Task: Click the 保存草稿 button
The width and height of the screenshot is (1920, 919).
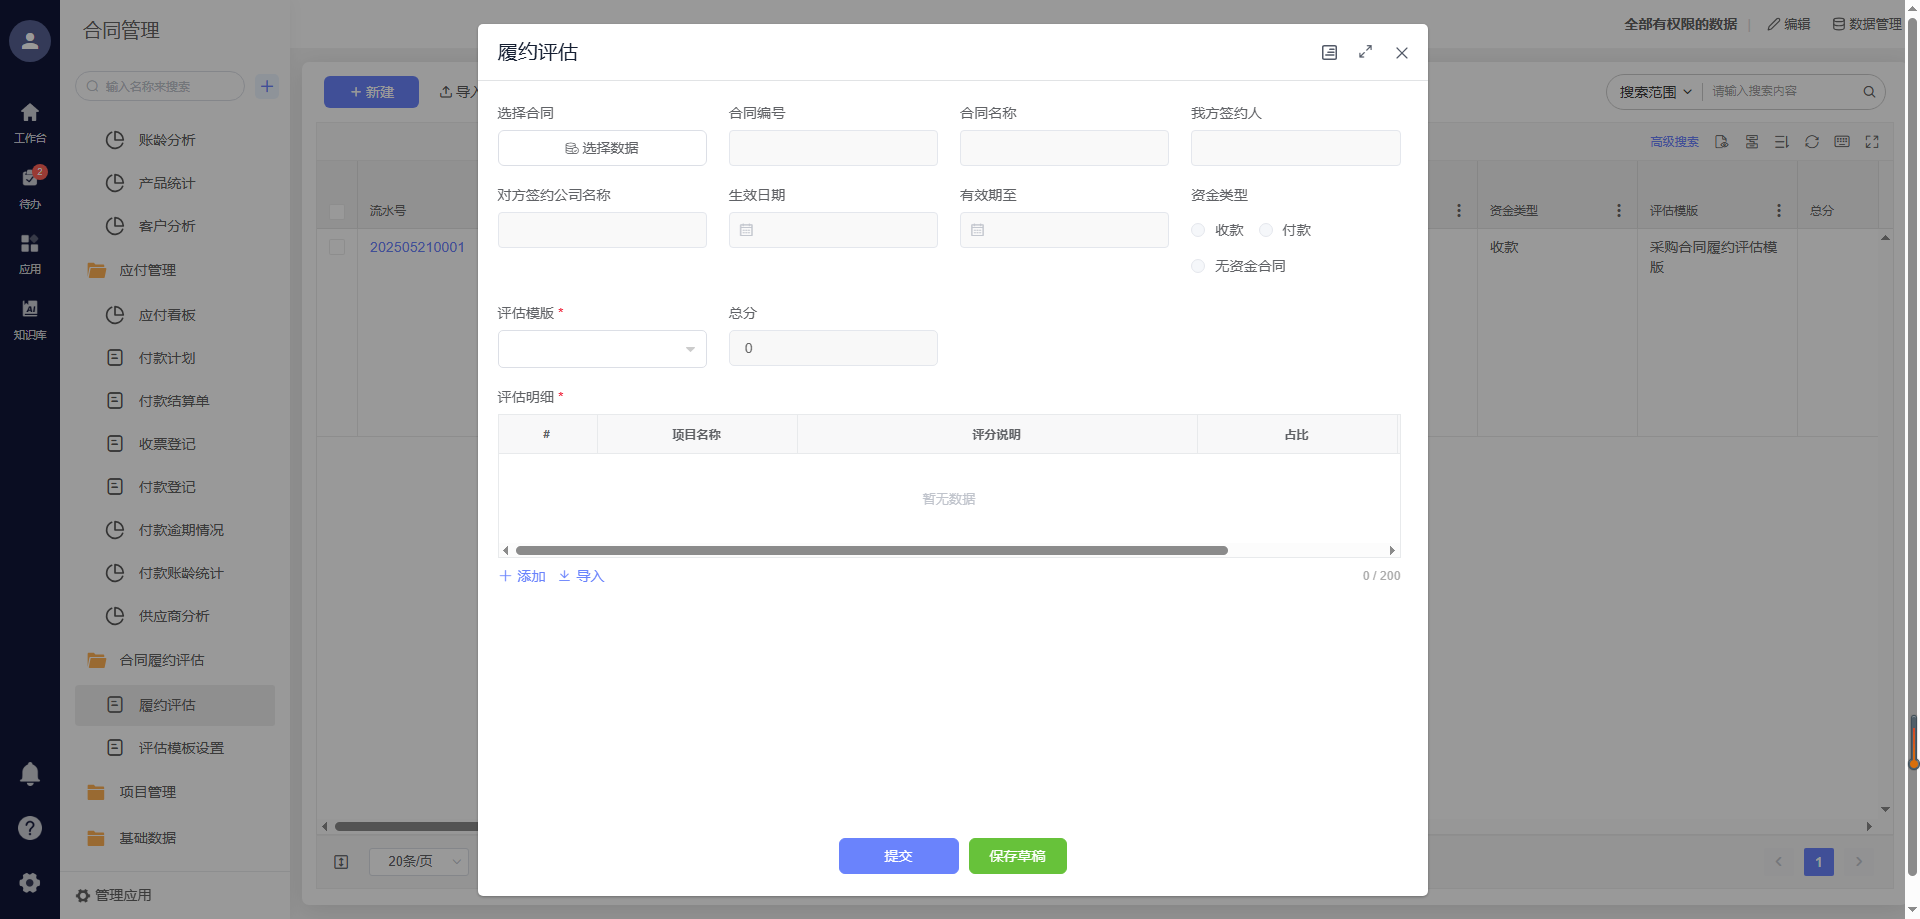Action: [x=1017, y=856]
